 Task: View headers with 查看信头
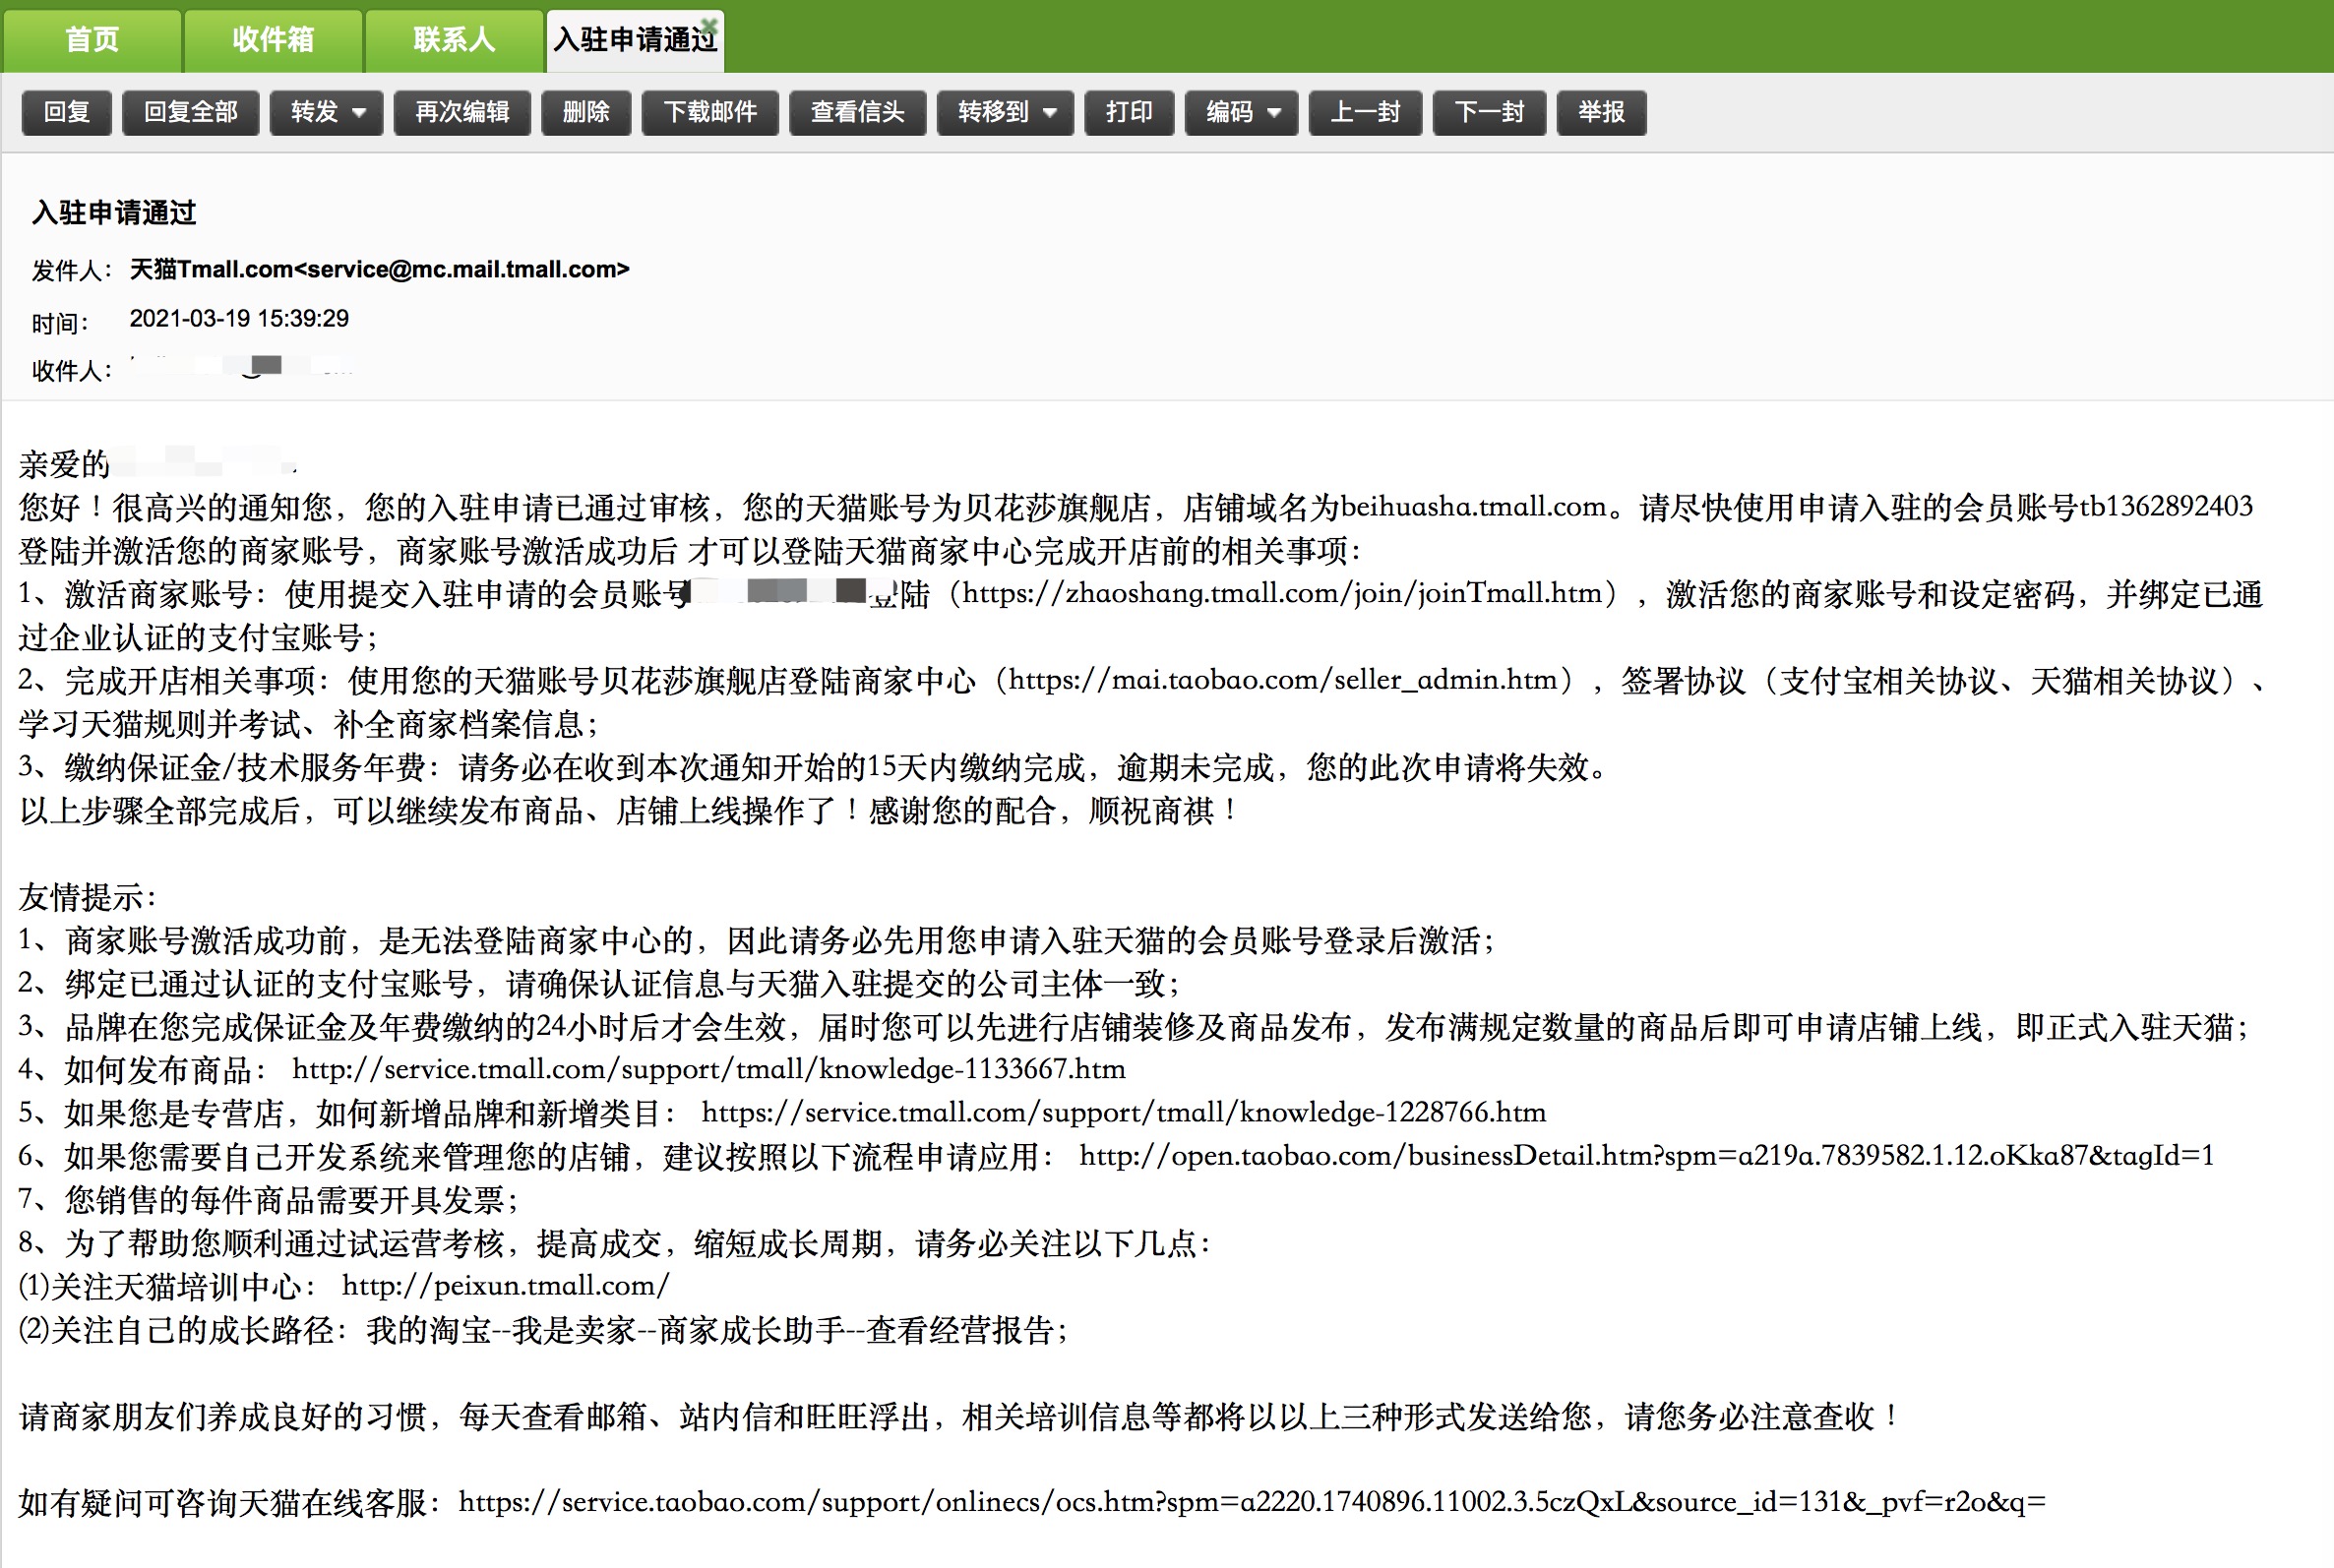(x=857, y=112)
